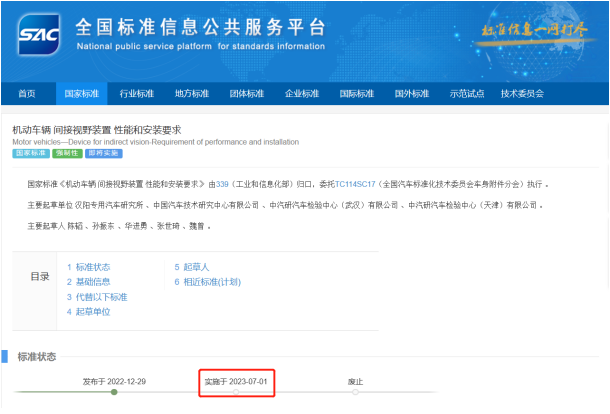Open 示范试点 navigation item

click(467, 94)
